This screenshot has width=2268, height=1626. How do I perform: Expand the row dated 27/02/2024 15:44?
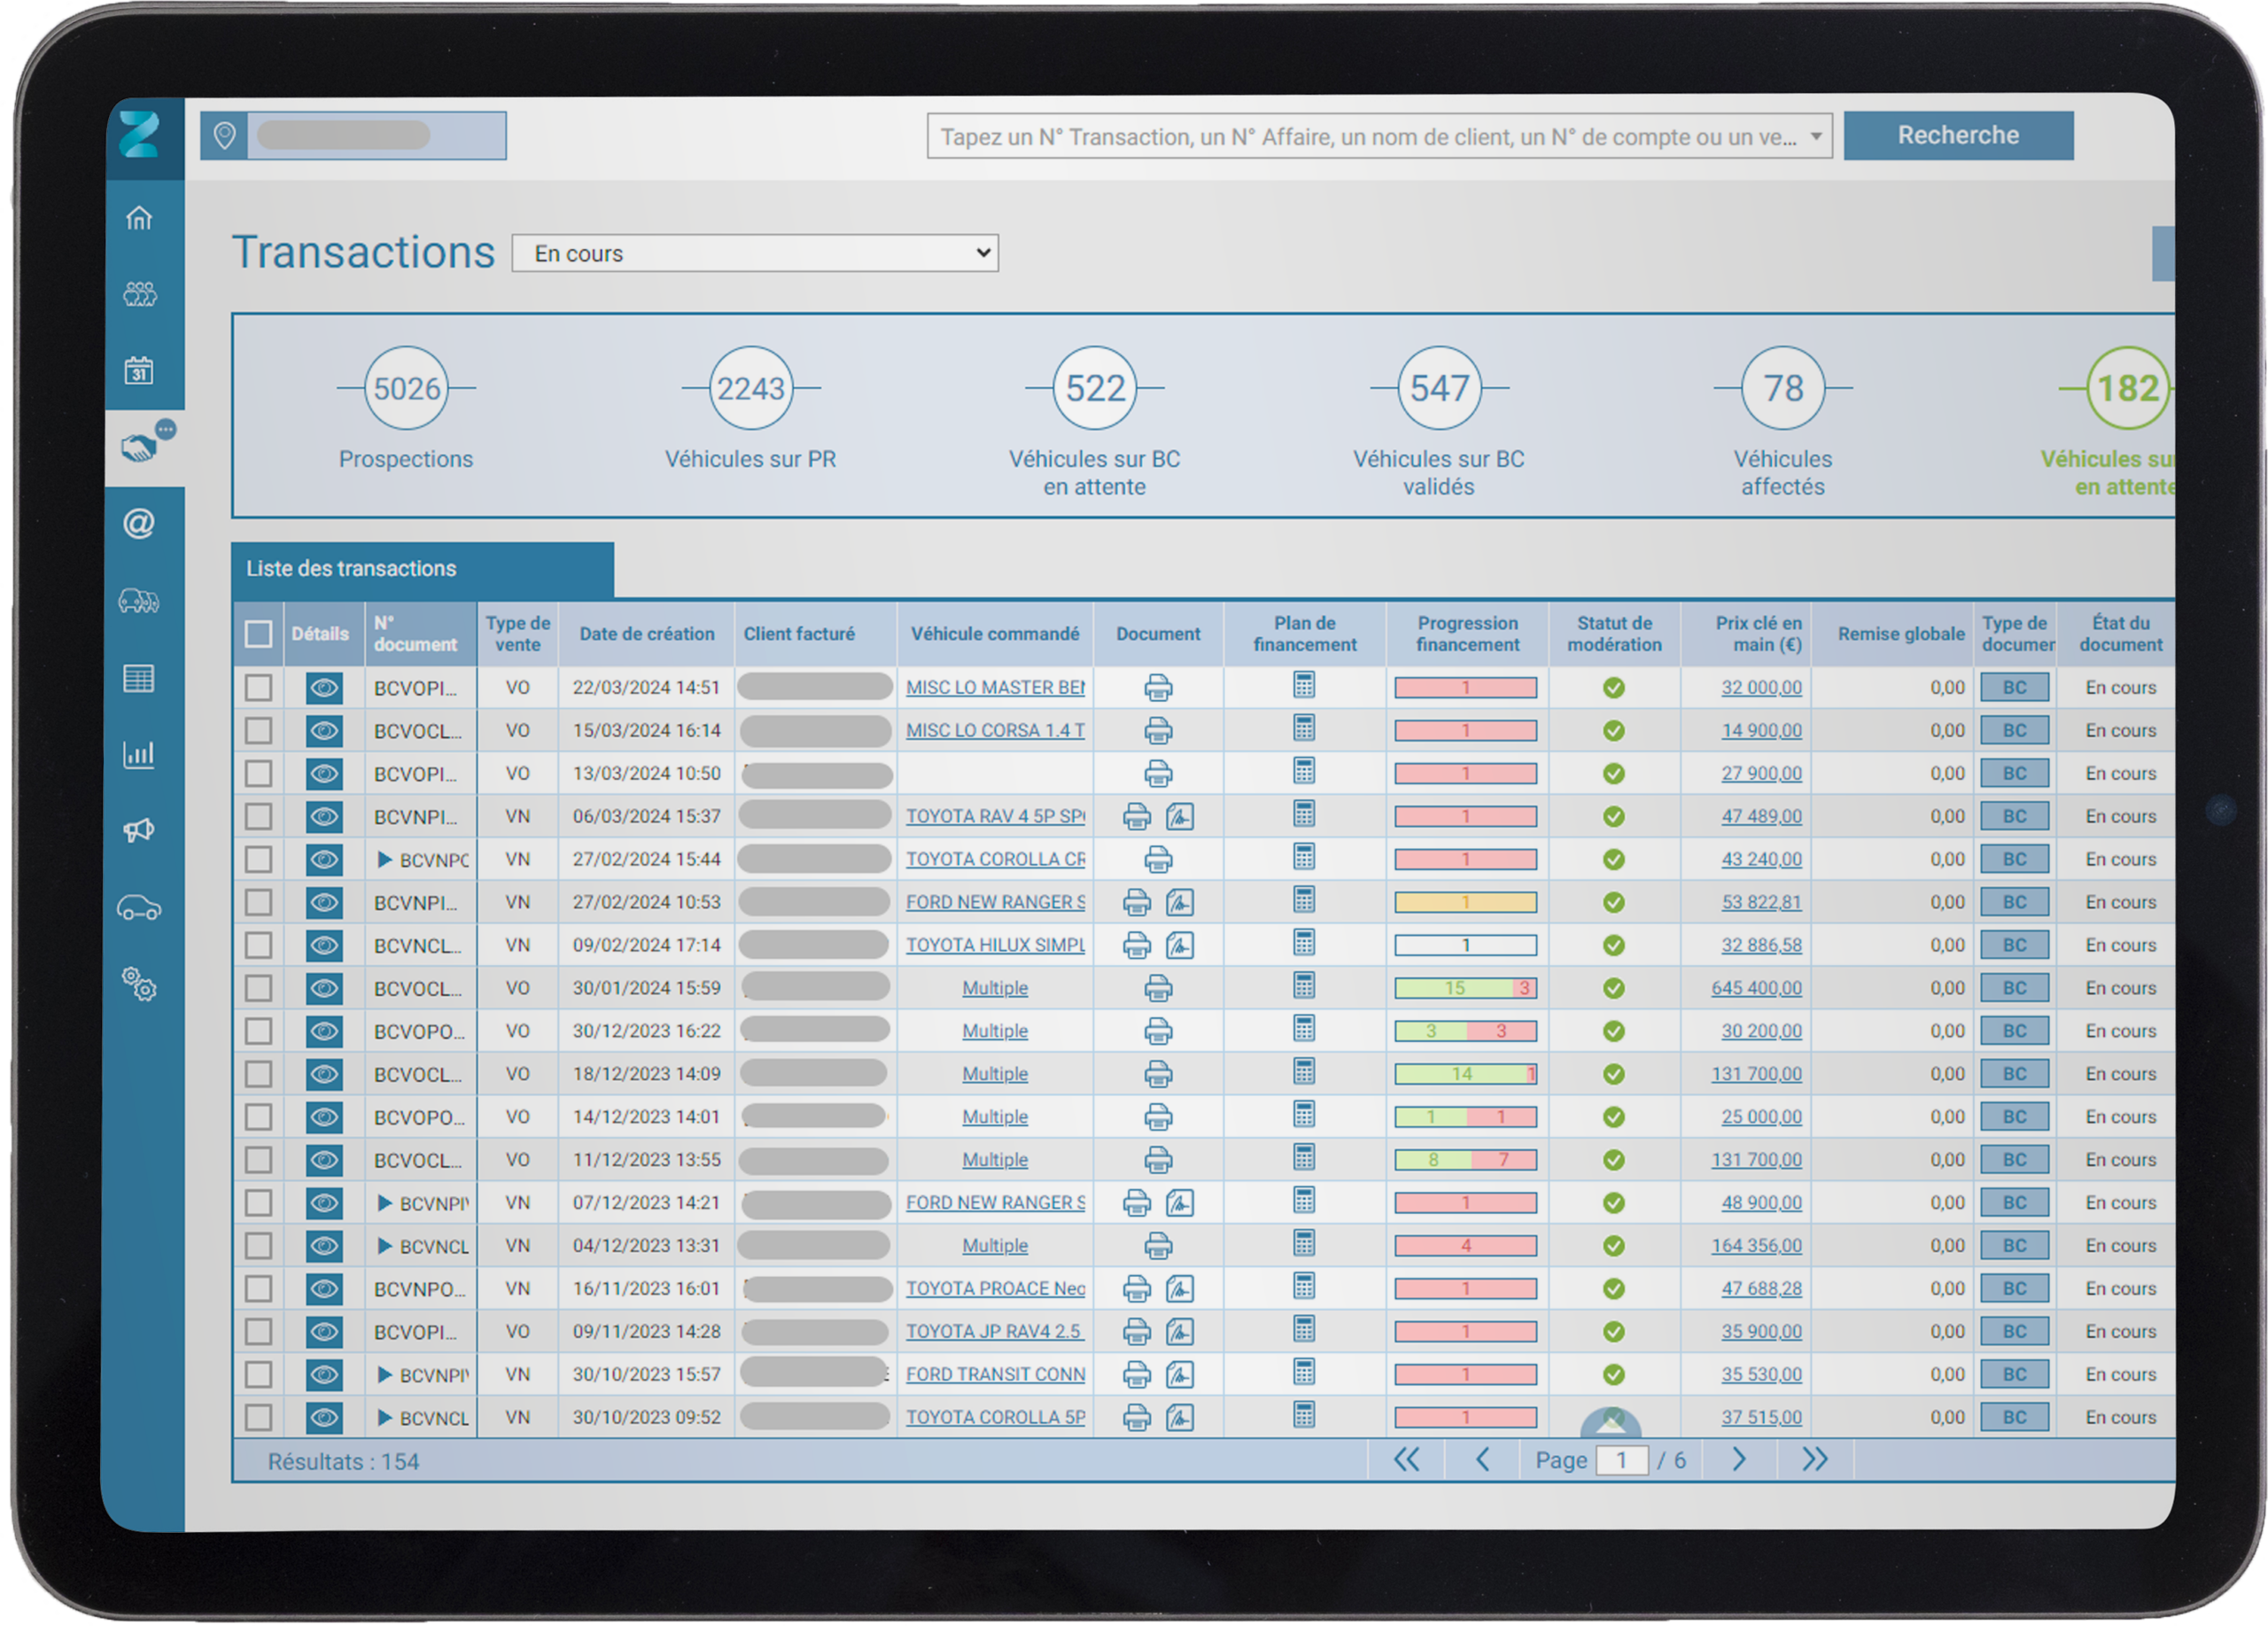click(x=384, y=860)
